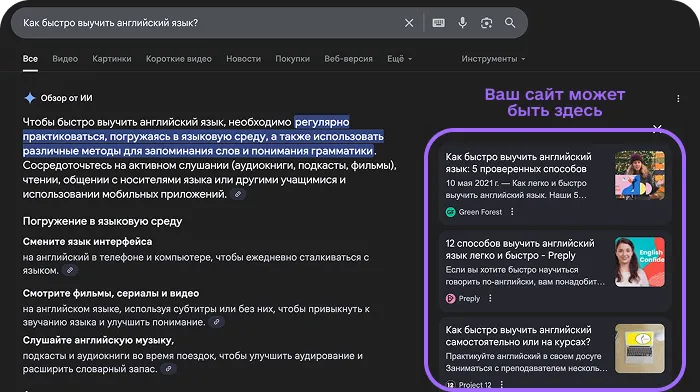The width and height of the screenshot is (700, 392).
Task: Open the 'Новости' tab
Action: click(243, 59)
